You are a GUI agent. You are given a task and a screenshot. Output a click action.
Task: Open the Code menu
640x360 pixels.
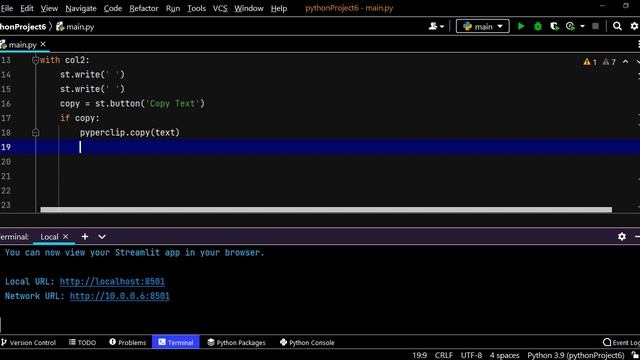click(113, 8)
